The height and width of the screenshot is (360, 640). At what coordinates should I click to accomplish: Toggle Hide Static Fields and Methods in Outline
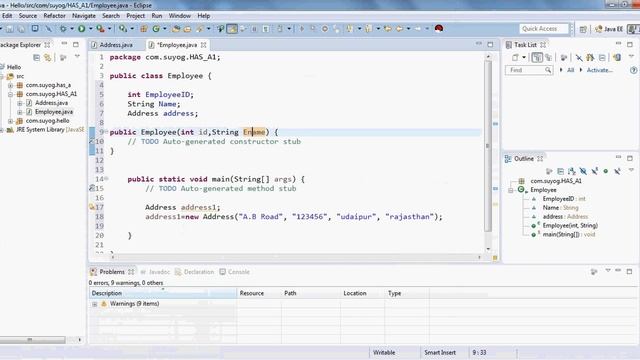[x=594, y=171]
